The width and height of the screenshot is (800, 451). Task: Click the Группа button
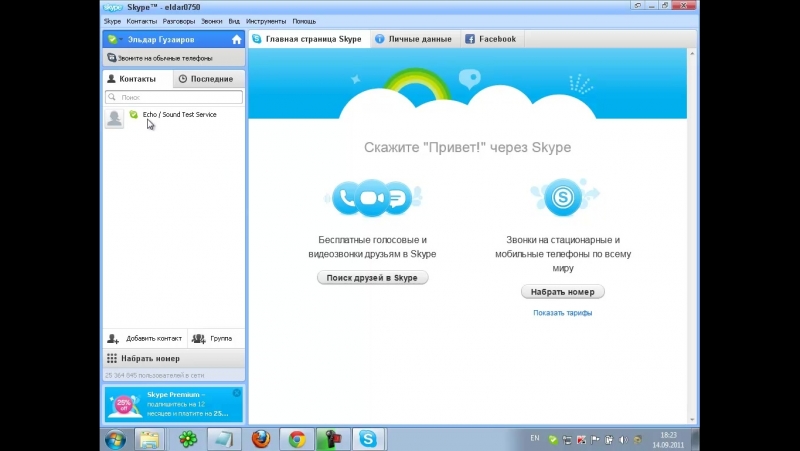click(x=216, y=338)
